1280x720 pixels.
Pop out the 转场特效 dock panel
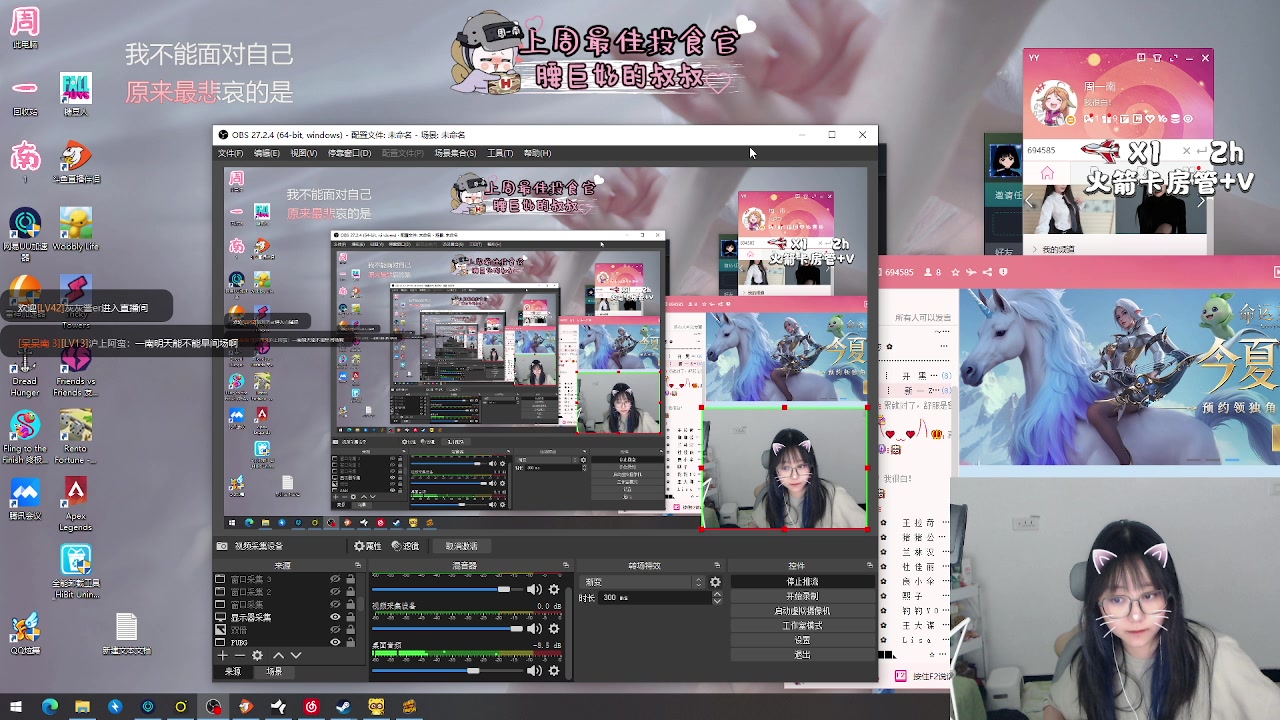pyautogui.click(x=717, y=565)
